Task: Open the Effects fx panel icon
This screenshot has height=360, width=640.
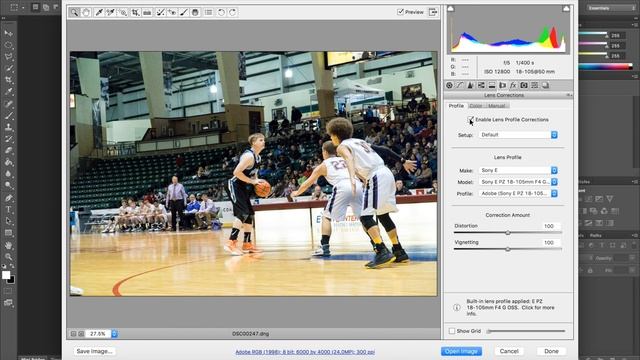Action: (513, 85)
